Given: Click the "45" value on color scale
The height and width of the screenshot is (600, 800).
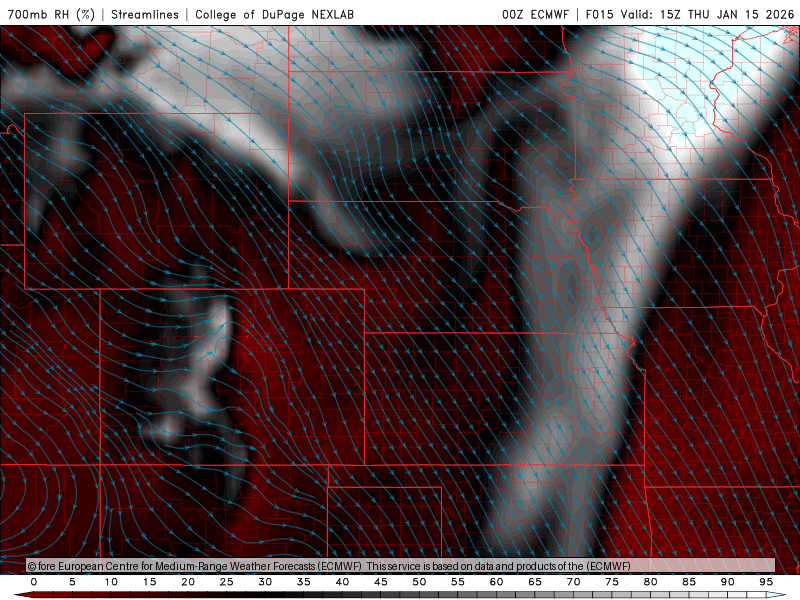Looking at the screenshot, I should point(381,582).
